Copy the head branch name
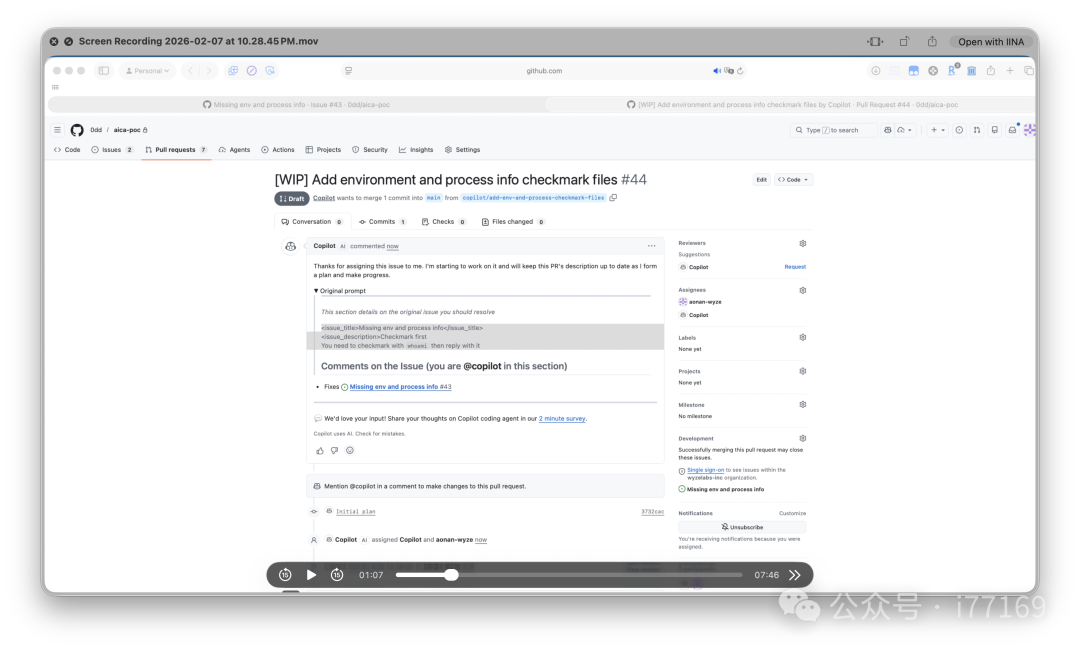Image resolution: width=1080 pixels, height=650 pixels. click(x=613, y=198)
